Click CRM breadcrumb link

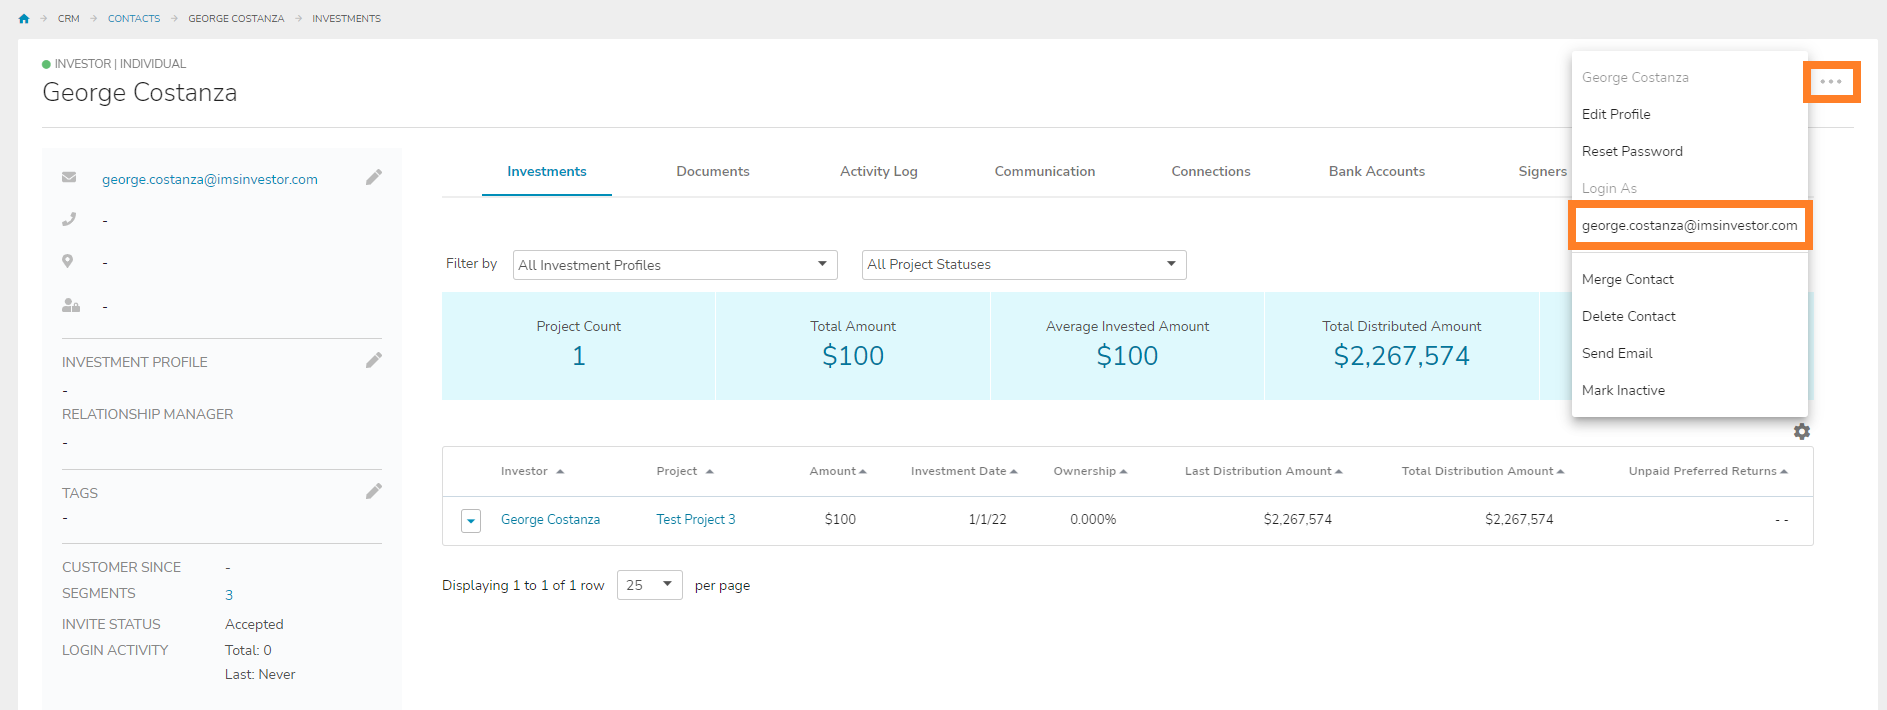tap(69, 19)
